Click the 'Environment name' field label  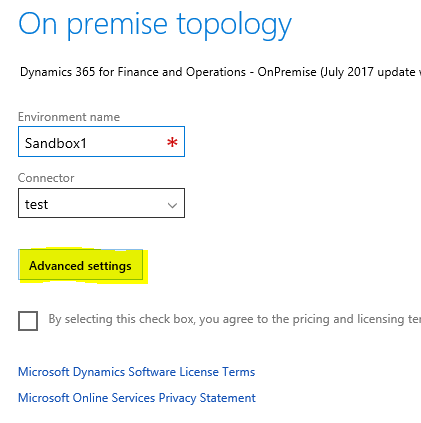click(69, 117)
